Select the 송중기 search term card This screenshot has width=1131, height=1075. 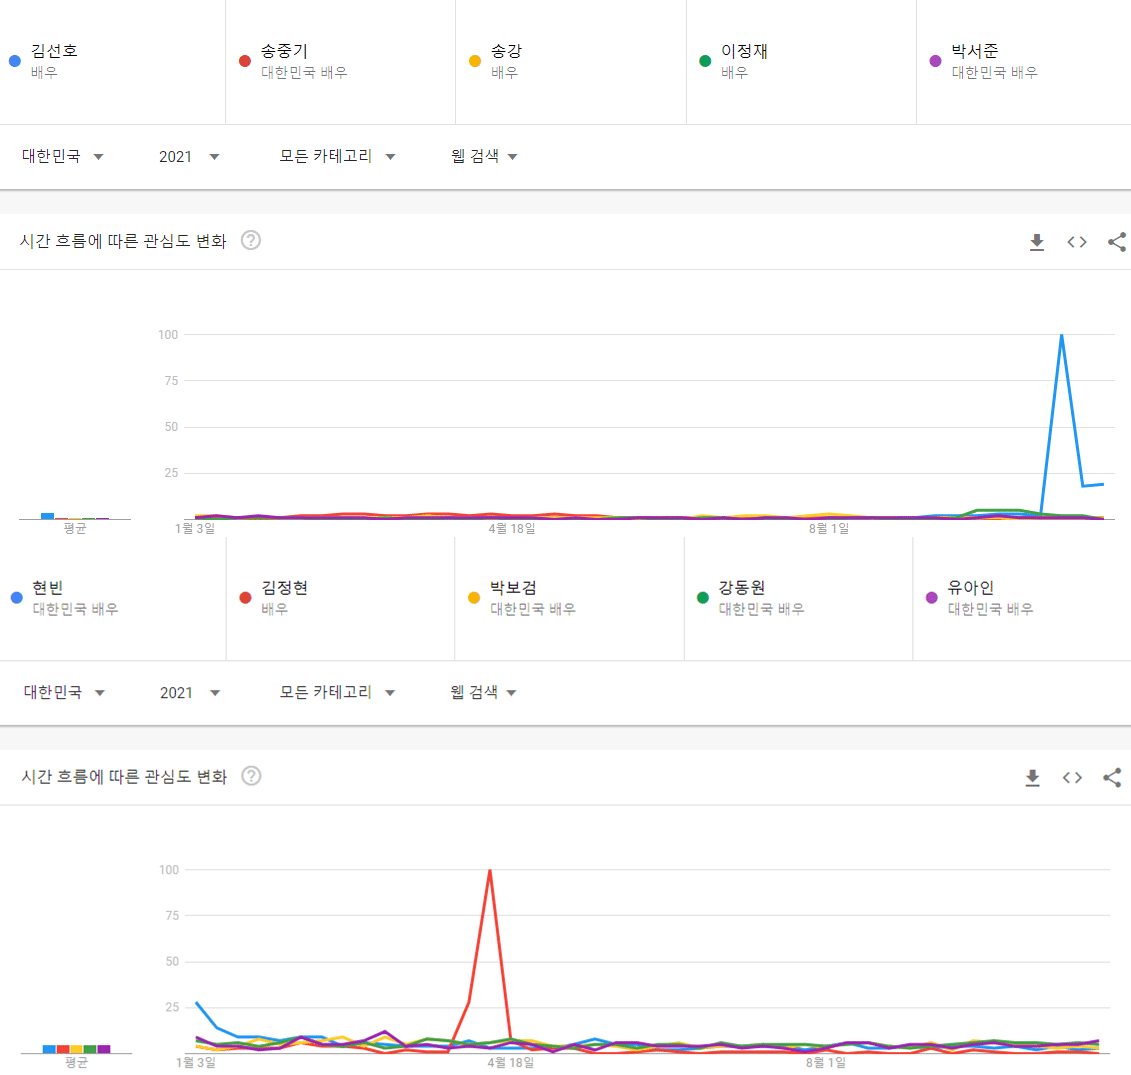tap(340, 62)
